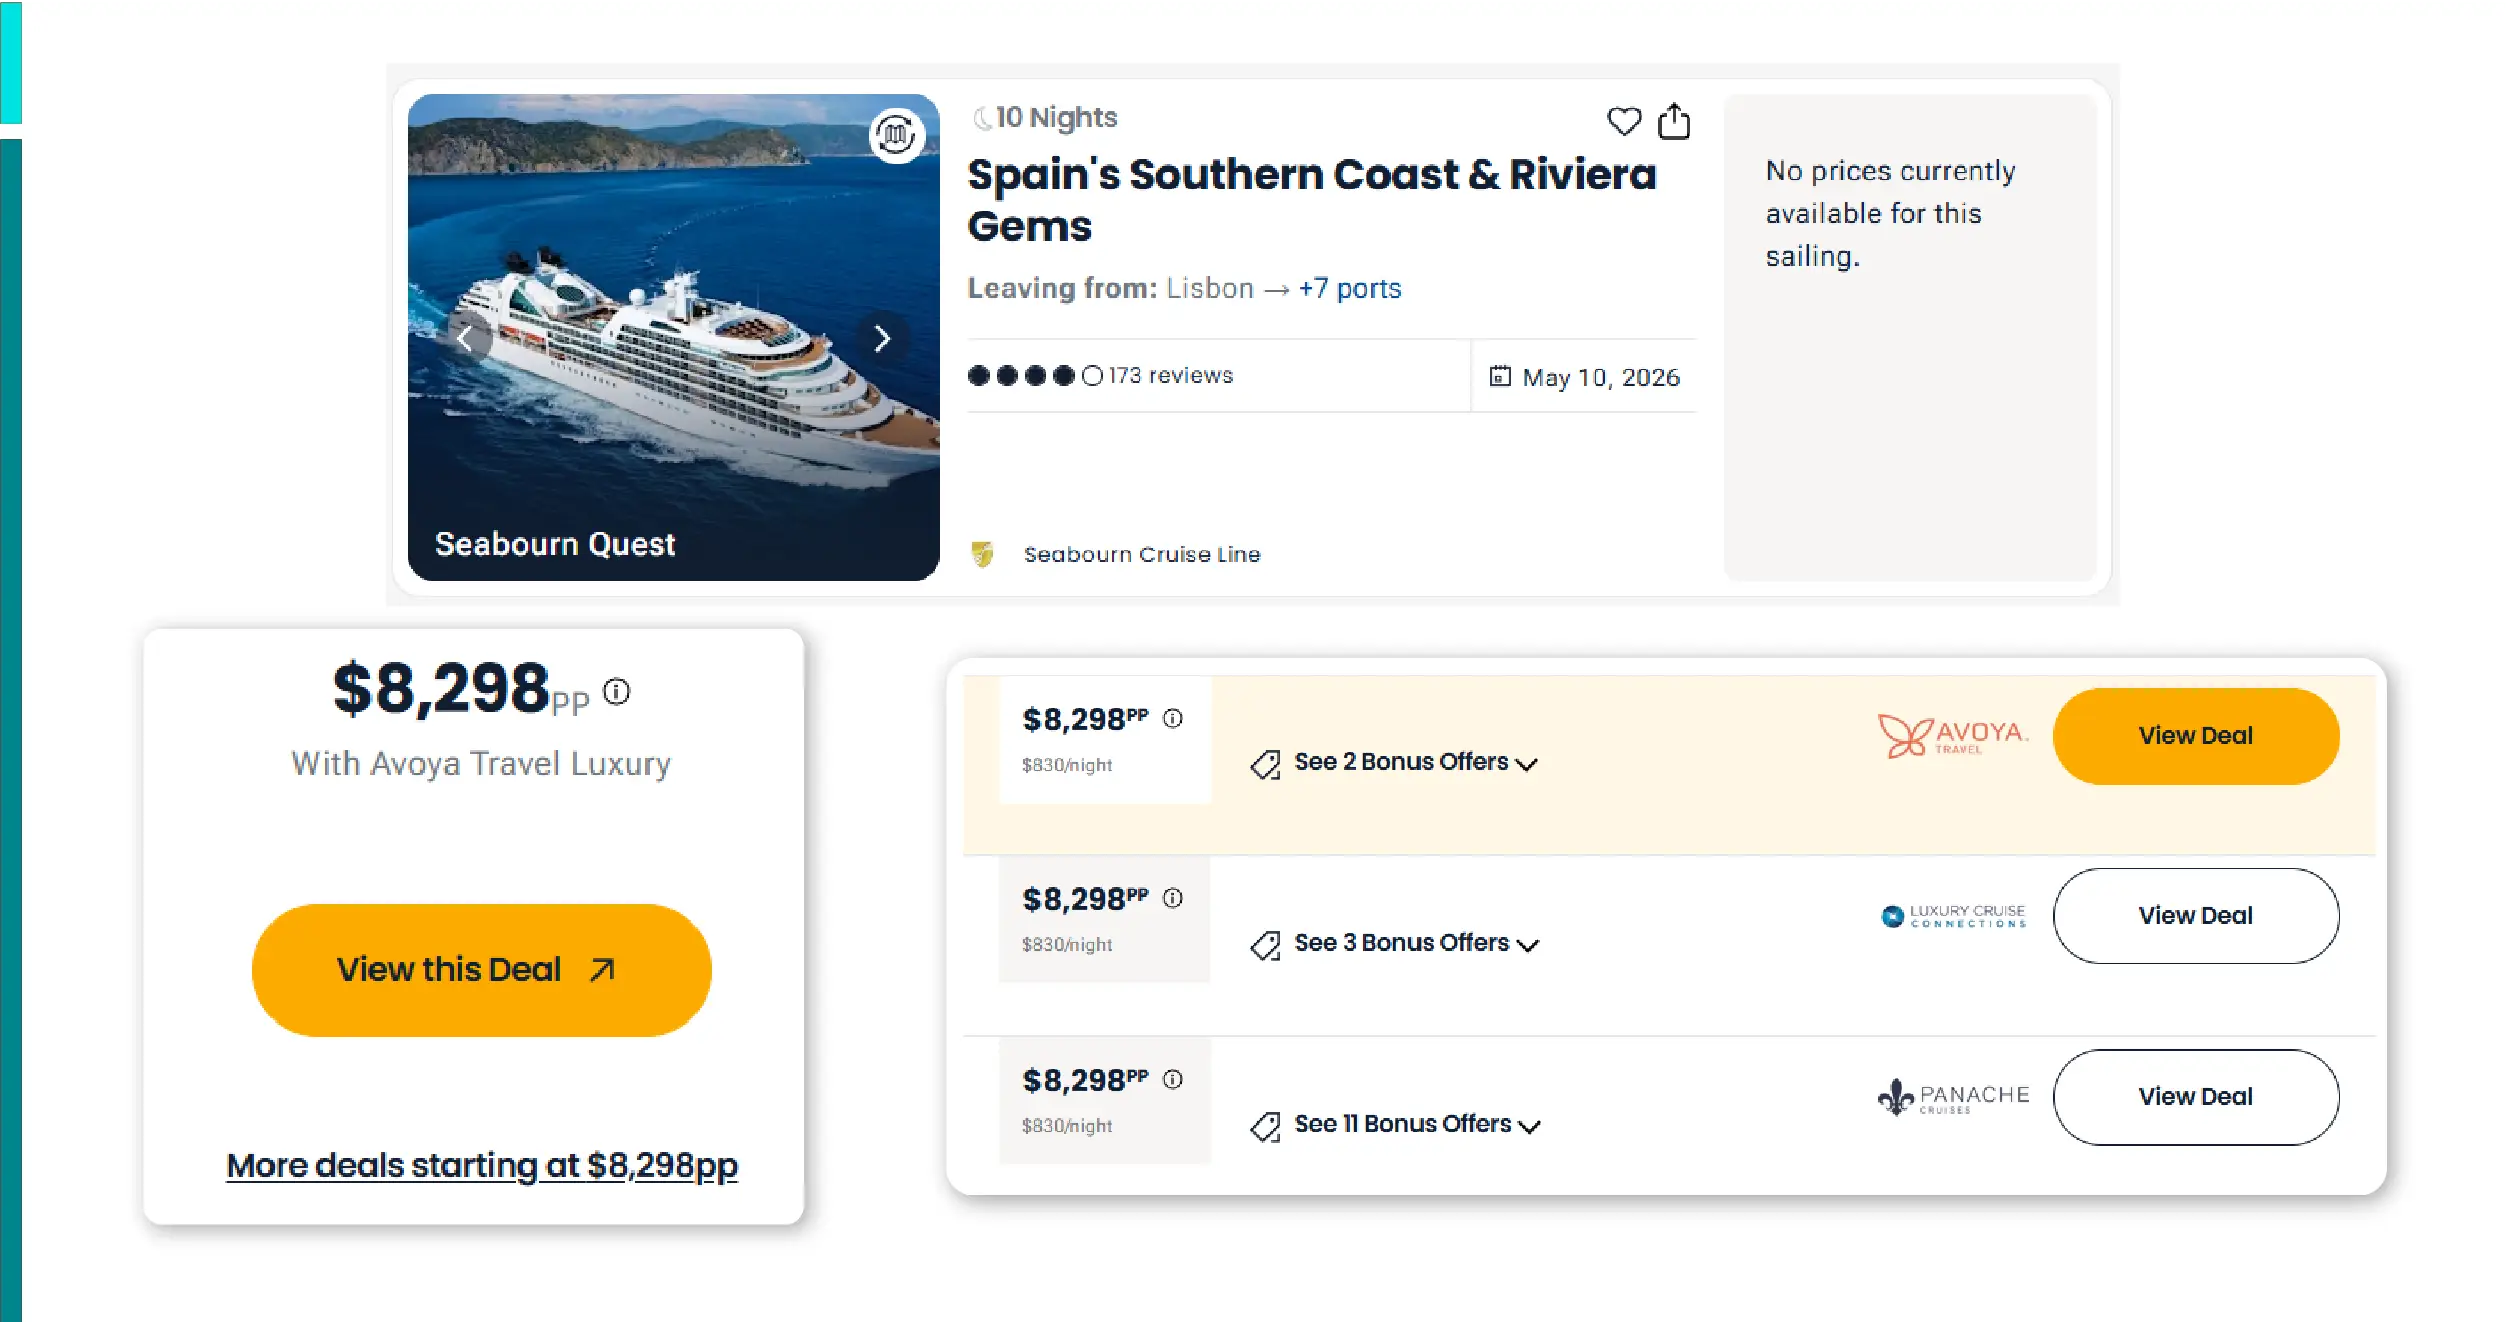The height and width of the screenshot is (1322, 2507).
Task: View Deal from Luxury Cruise Connections
Action: point(2195,916)
